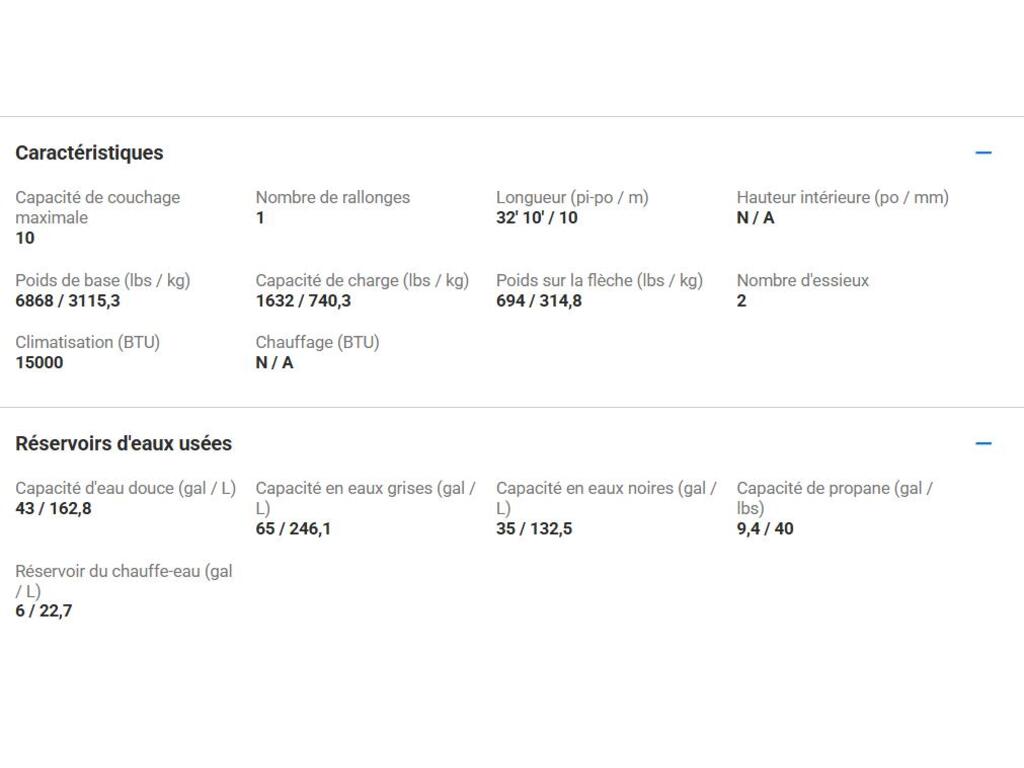The height and width of the screenshot is (768, 1024).
Task: Collapse the Réservoirs d'eaux usées minus icon
Action: 983,443
